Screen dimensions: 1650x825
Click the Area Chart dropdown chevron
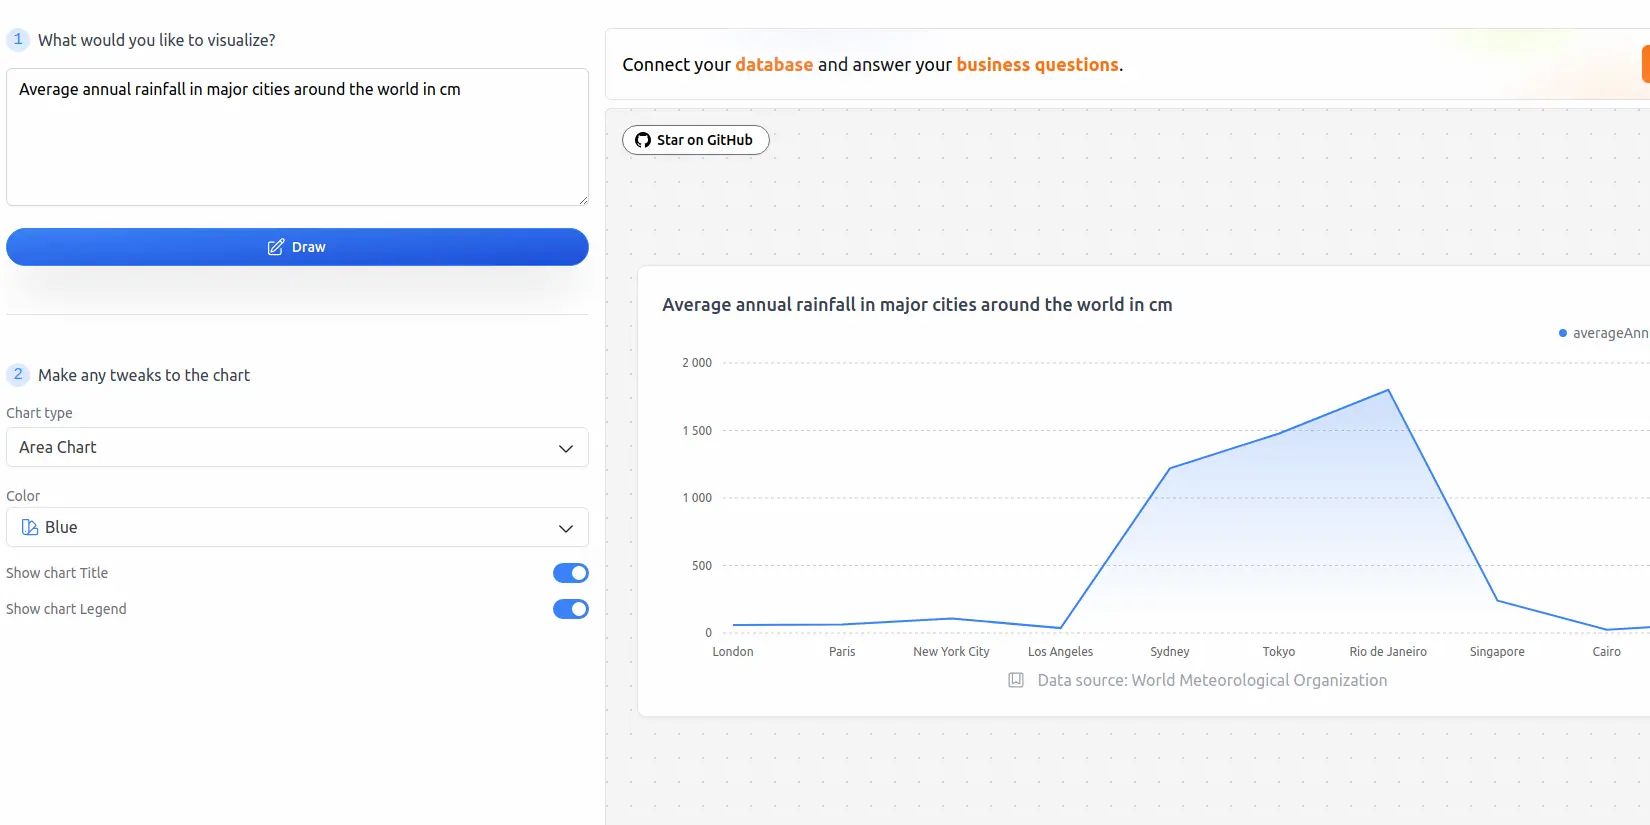(566, 448)
